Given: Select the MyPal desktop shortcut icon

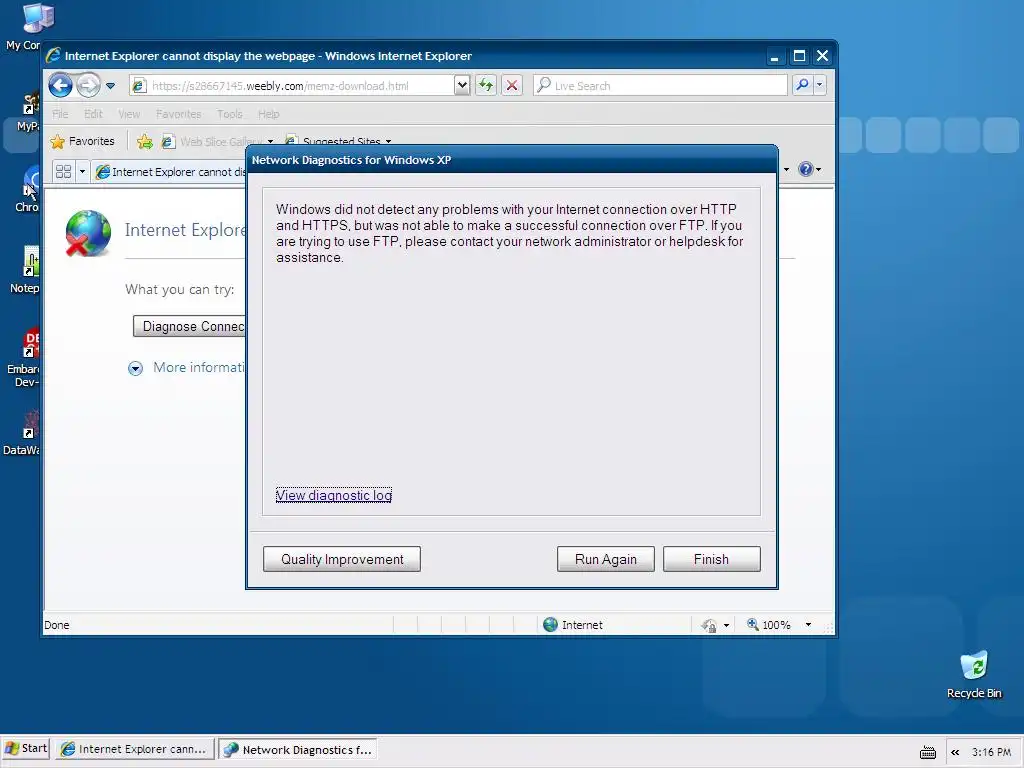Looking at the screenshot, I should pos(29,111).
